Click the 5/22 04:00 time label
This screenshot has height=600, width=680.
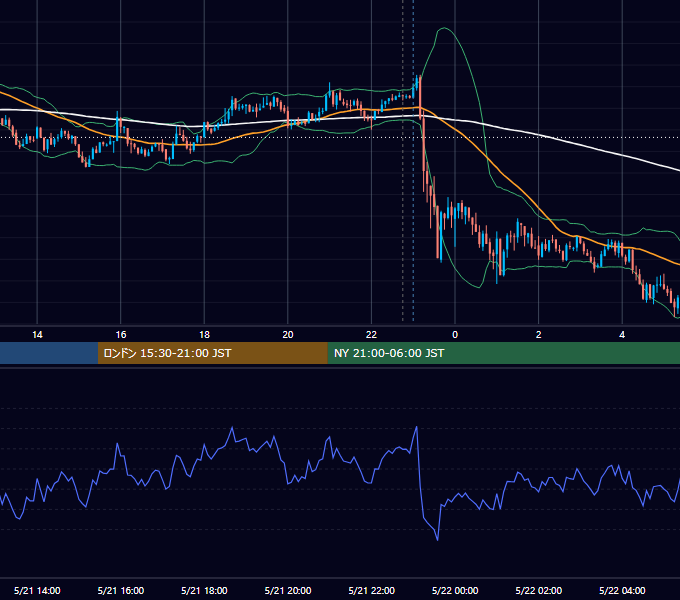pyautogui.click(x=622, y=590)
